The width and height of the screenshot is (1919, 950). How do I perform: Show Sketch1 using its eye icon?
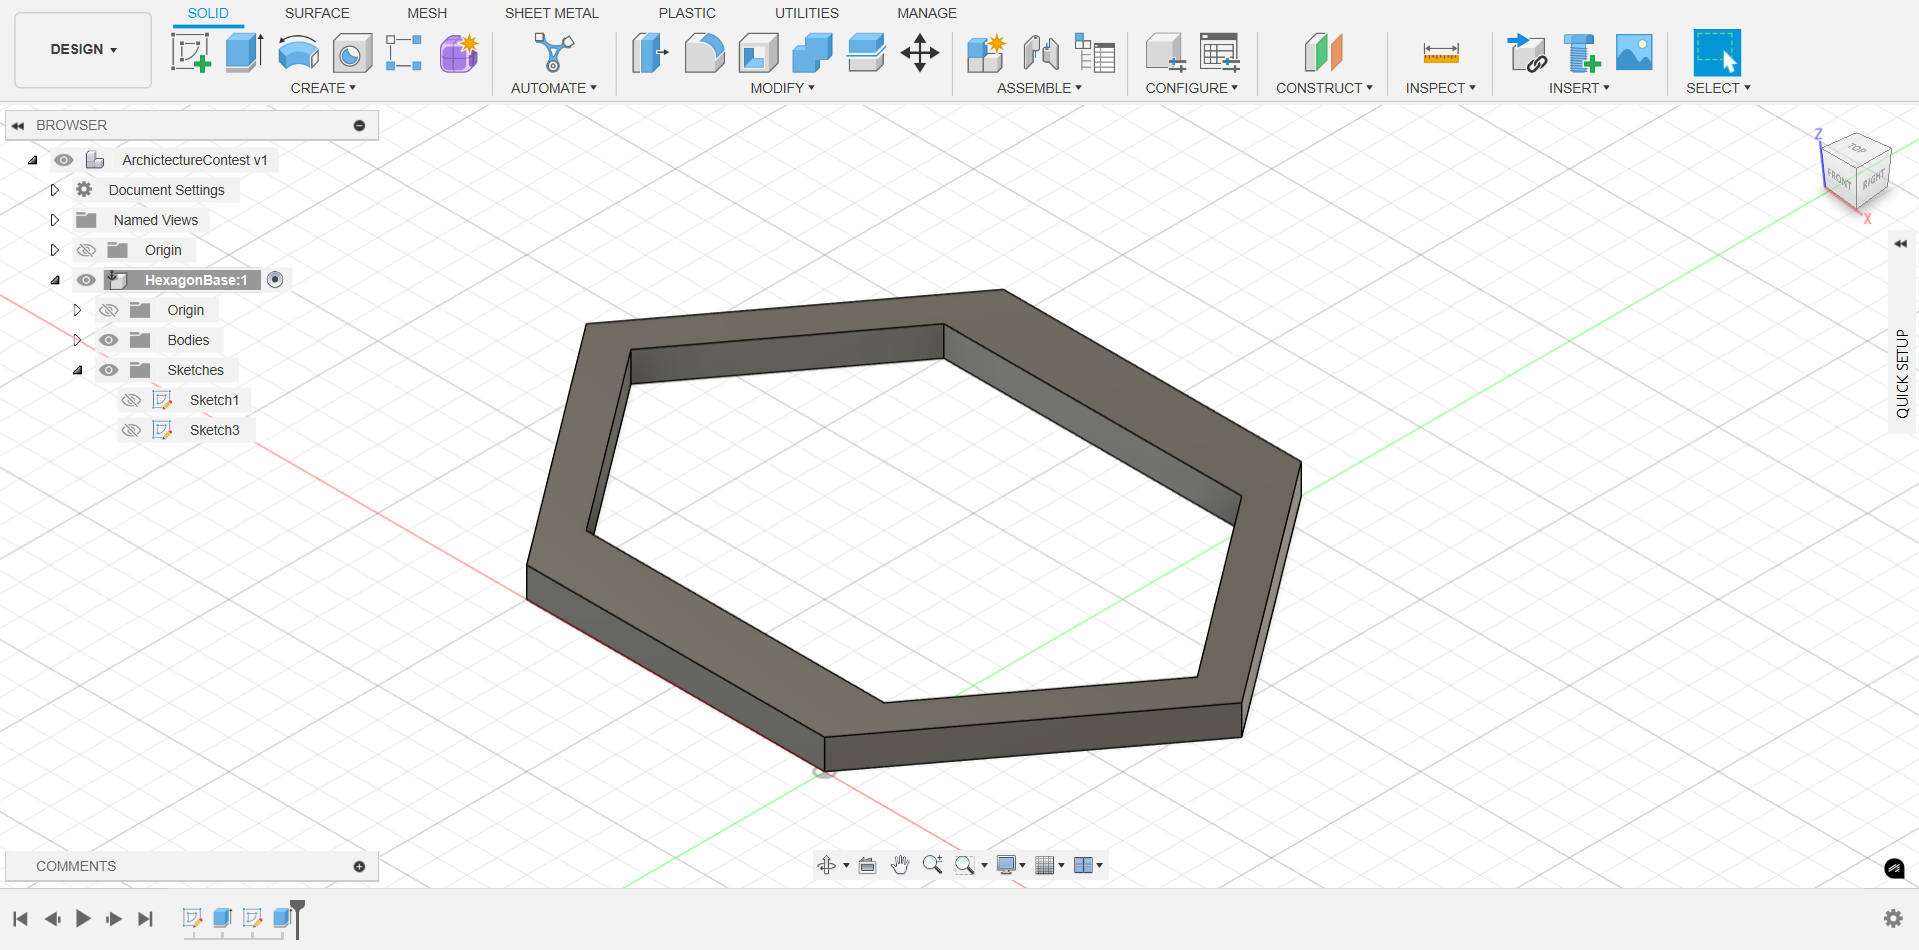[x=131, y=400]
